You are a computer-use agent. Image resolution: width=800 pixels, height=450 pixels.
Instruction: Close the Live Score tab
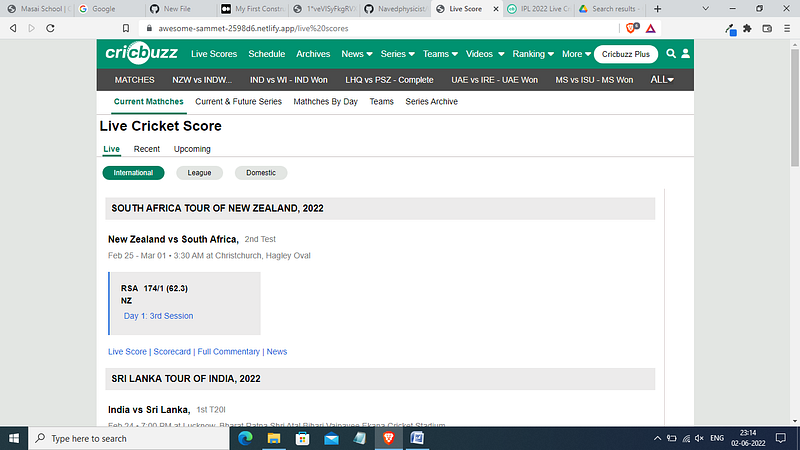tap(495, 9)
